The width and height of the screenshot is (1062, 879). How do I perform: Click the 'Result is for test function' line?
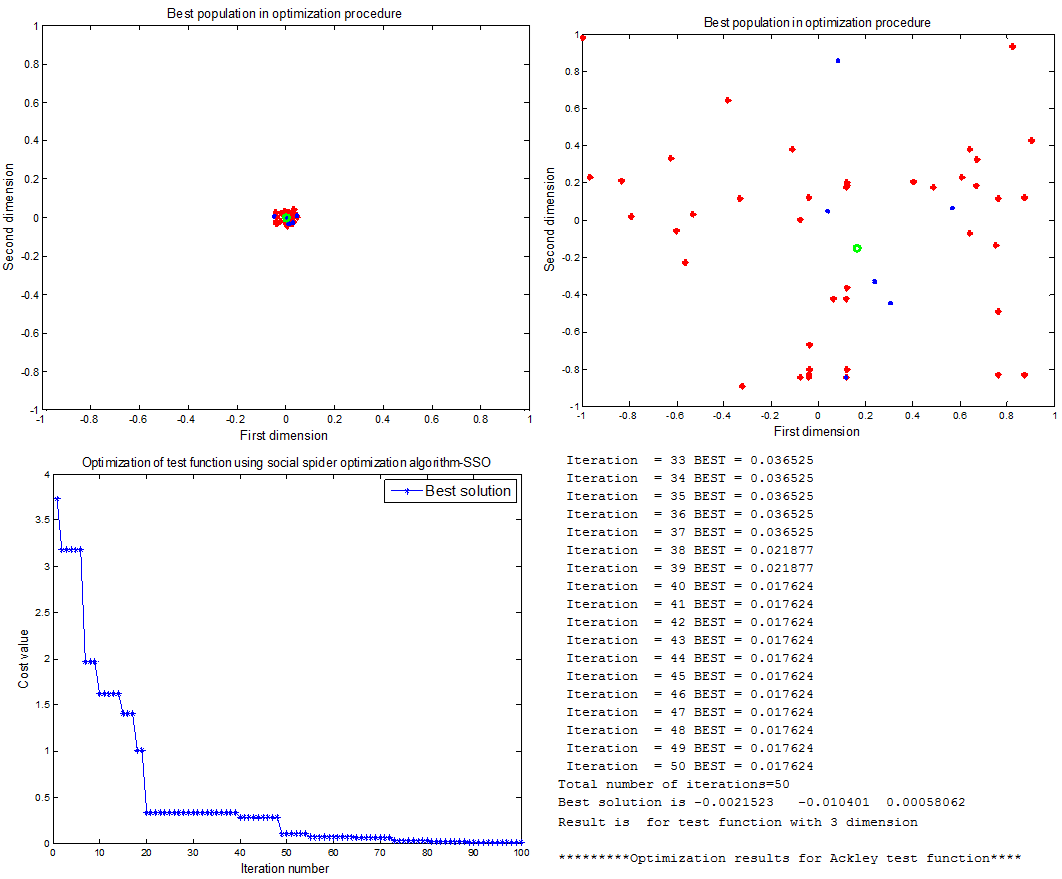[x=737, y=822]
